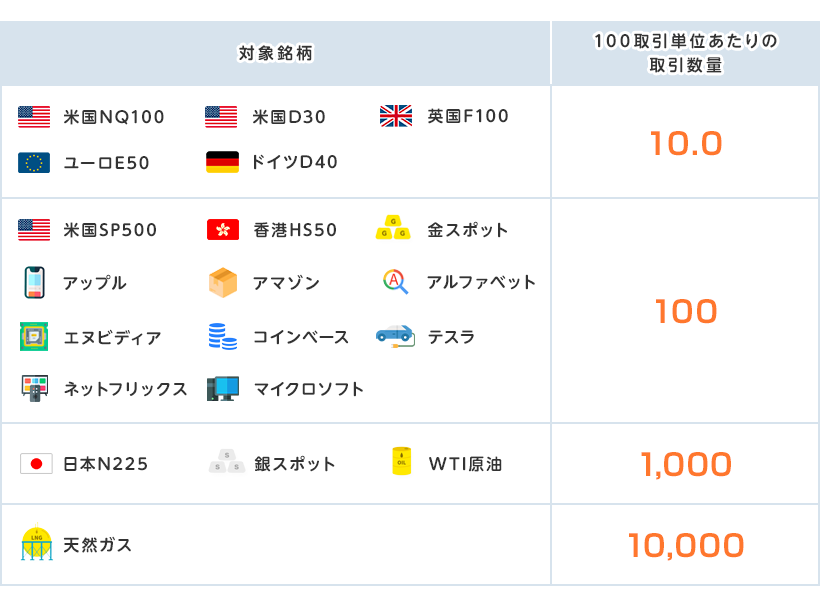Click the 米国SP500 label text

(x=110, y=230)
